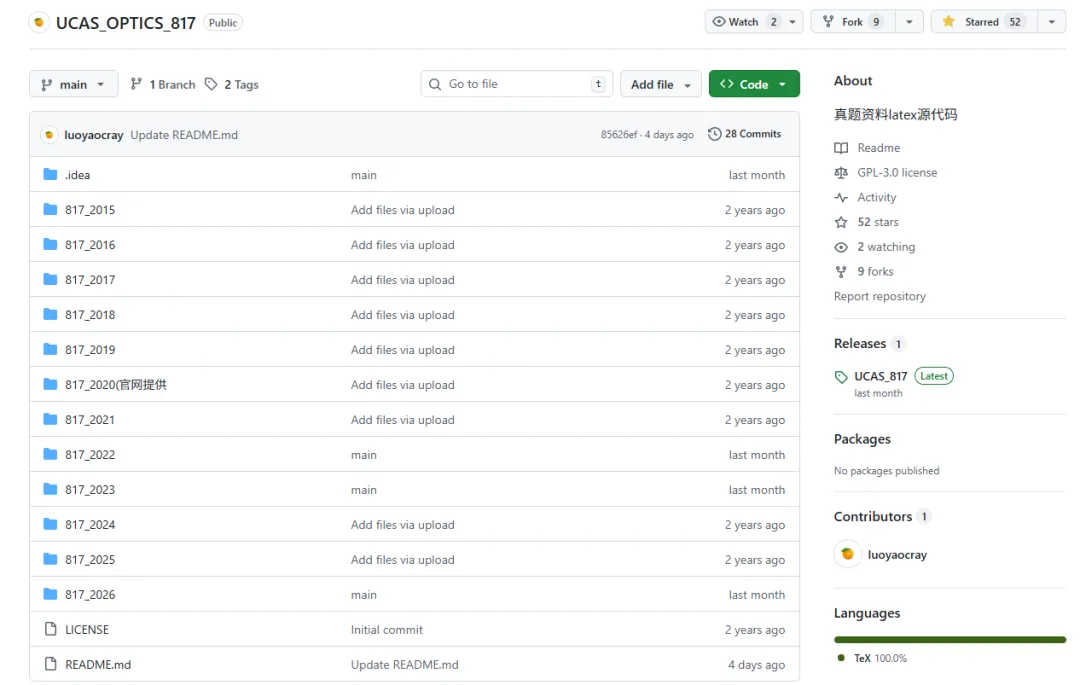Click the Fork button
The image size is (1080, 685).
[x=853, y=21]
